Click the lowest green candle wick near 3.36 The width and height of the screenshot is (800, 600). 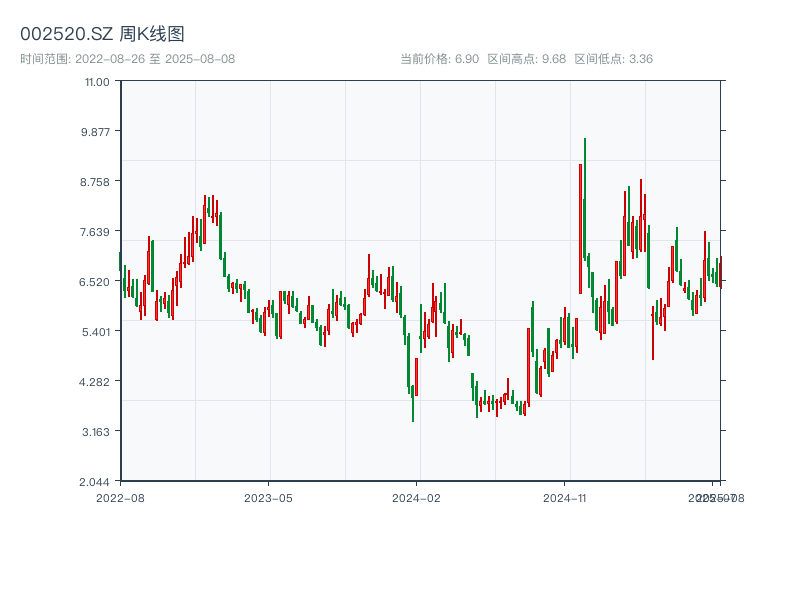413,403
